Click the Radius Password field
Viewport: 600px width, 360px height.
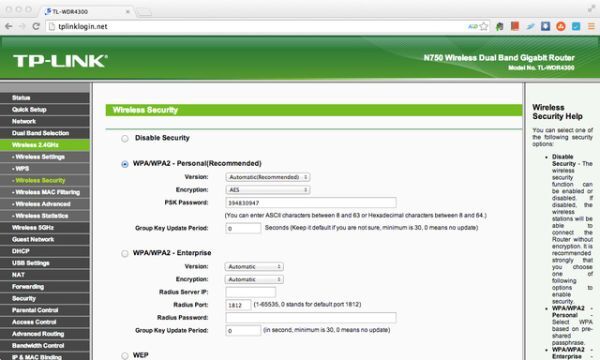(311, 318)
